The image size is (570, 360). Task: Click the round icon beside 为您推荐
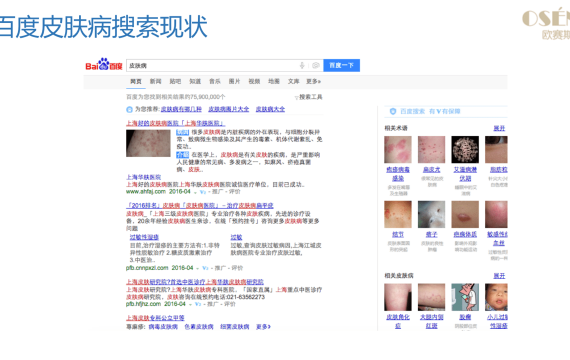[x=129, y=109]
